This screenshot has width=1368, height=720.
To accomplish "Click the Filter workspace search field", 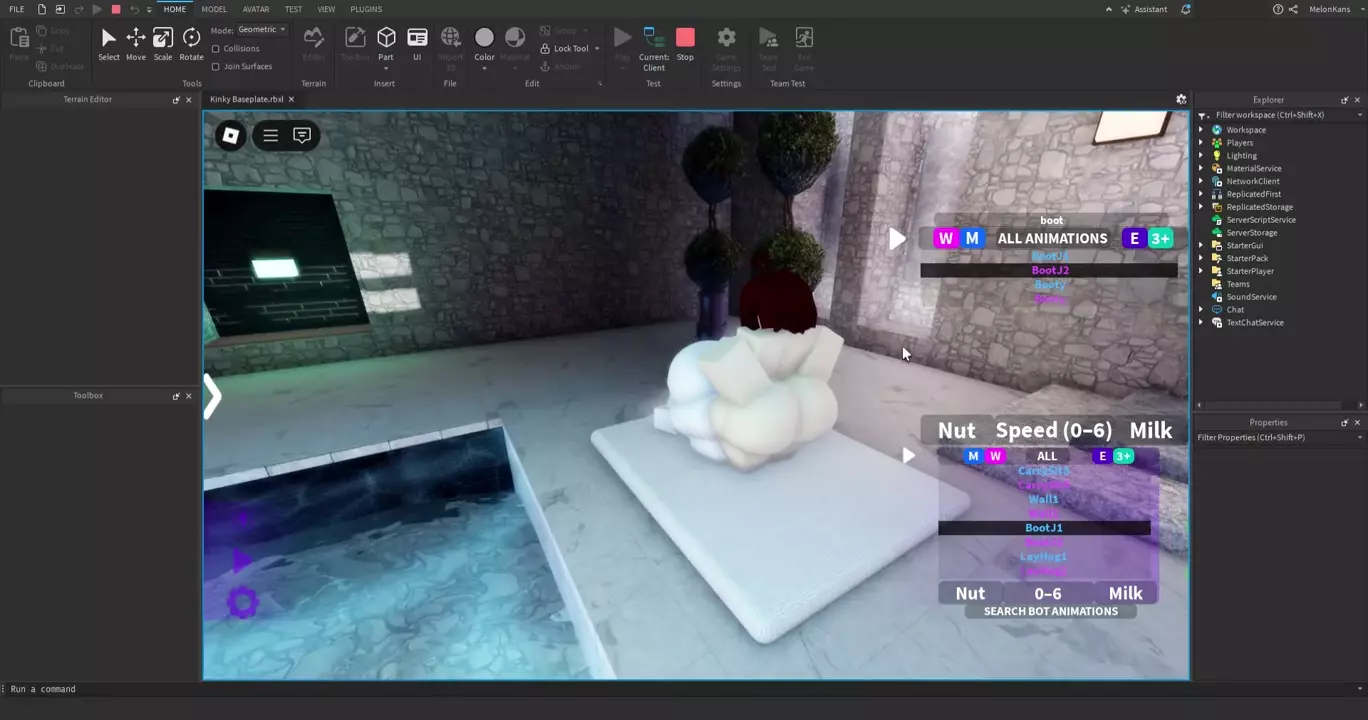I will tap(1280, 115).
